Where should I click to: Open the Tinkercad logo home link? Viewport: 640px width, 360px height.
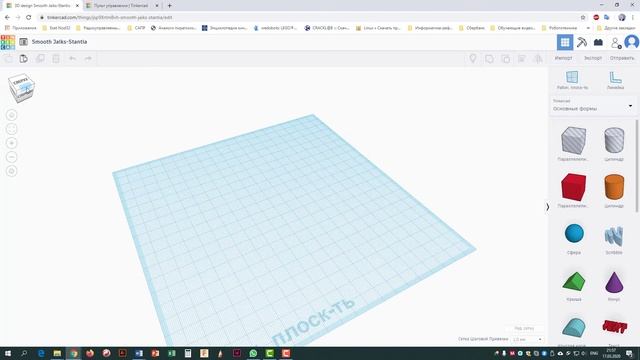click(x=8, y=42)
